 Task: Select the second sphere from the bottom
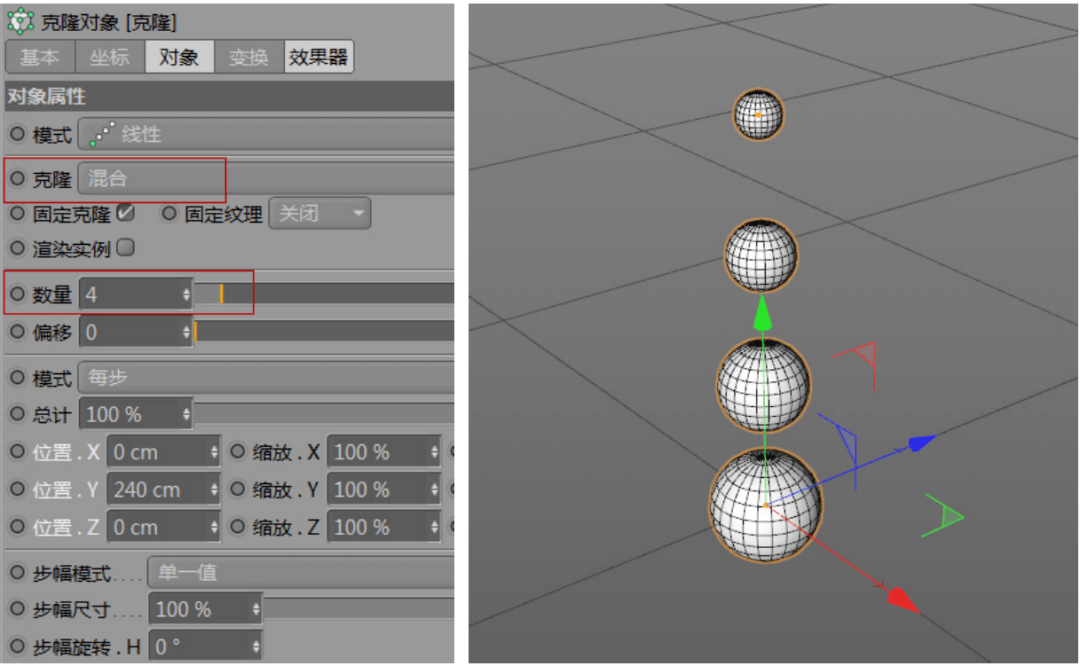pos(763,385)
